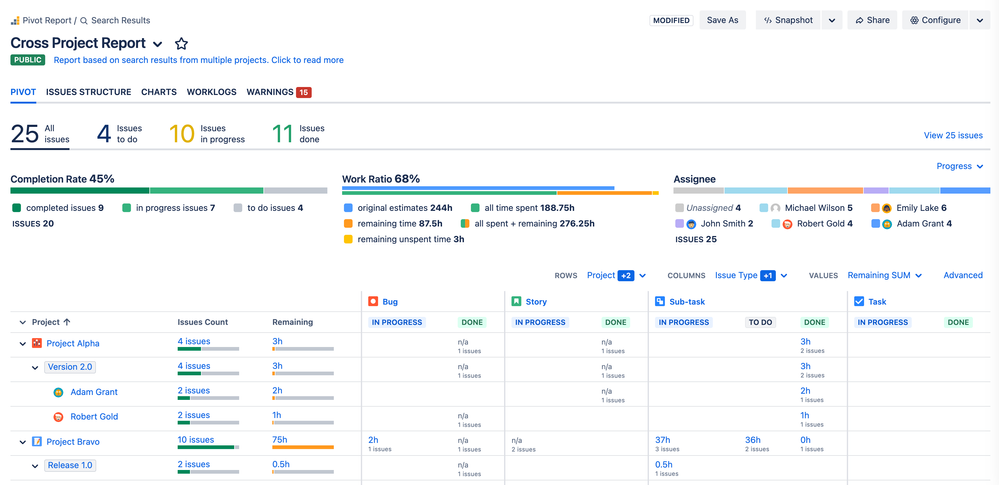Open the Configure dropdown arrow
This screenshot has height=485, width=999.
[x=980, y=20]
